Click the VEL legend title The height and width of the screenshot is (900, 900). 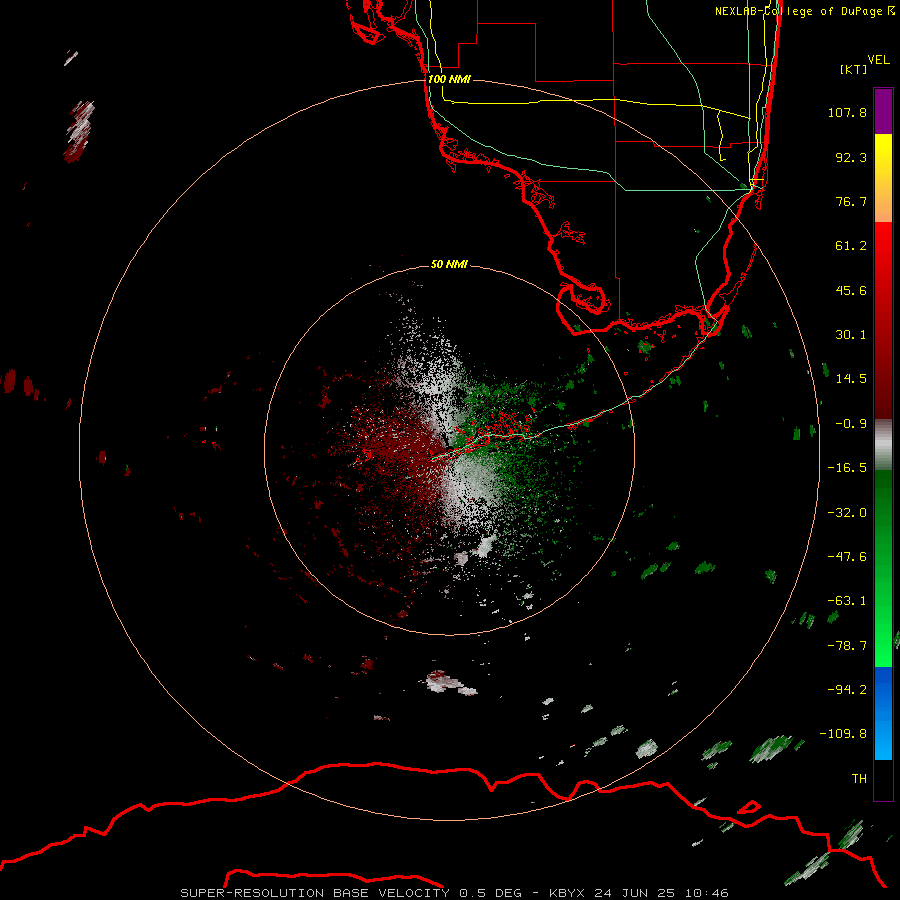point(879,59)
